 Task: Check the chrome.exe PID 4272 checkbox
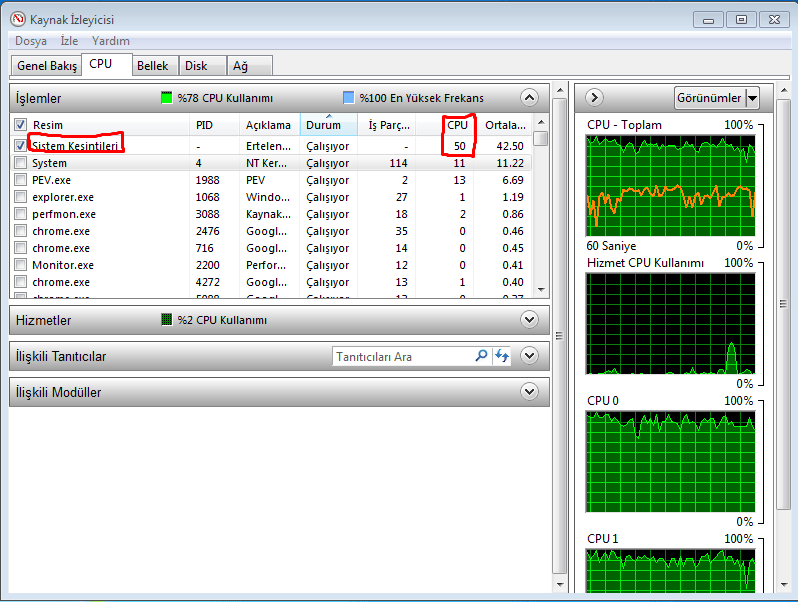[x=20, y=282]
